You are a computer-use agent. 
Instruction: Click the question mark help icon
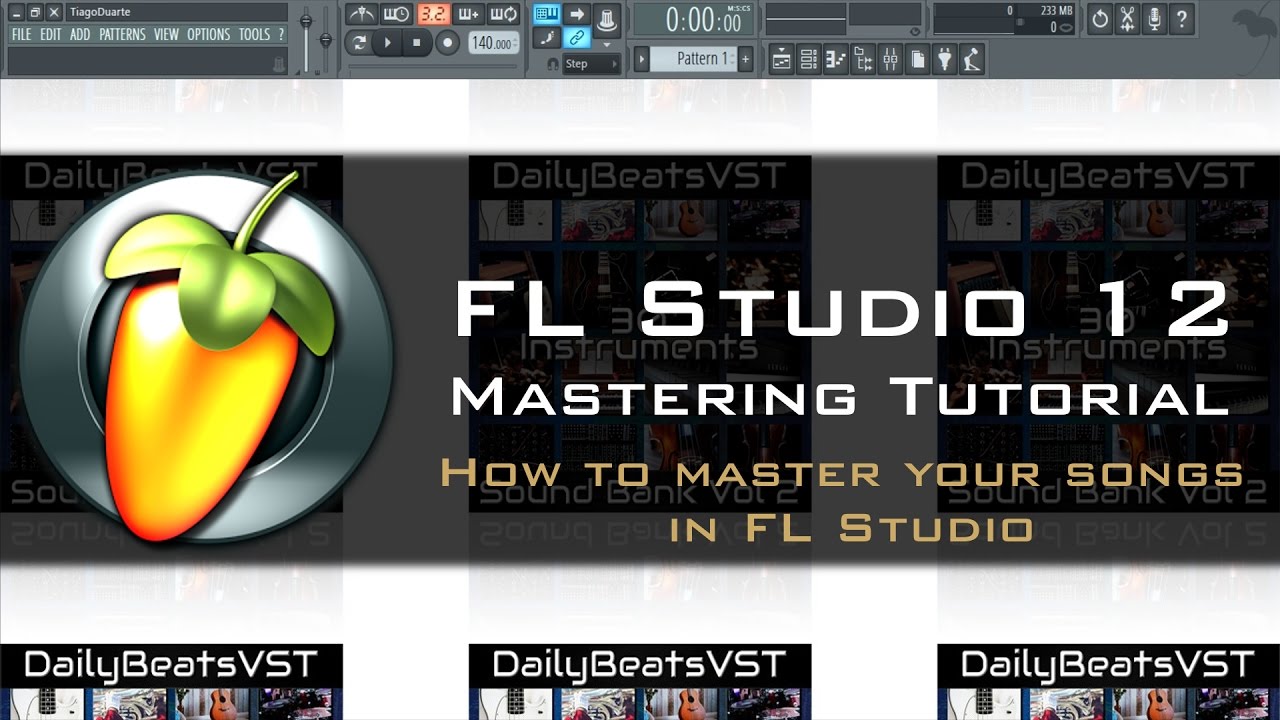coord(1183,19)
